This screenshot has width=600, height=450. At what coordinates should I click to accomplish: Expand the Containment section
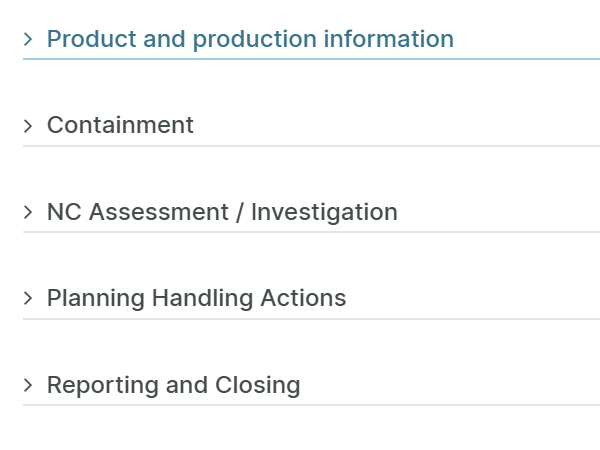[120, 125]
